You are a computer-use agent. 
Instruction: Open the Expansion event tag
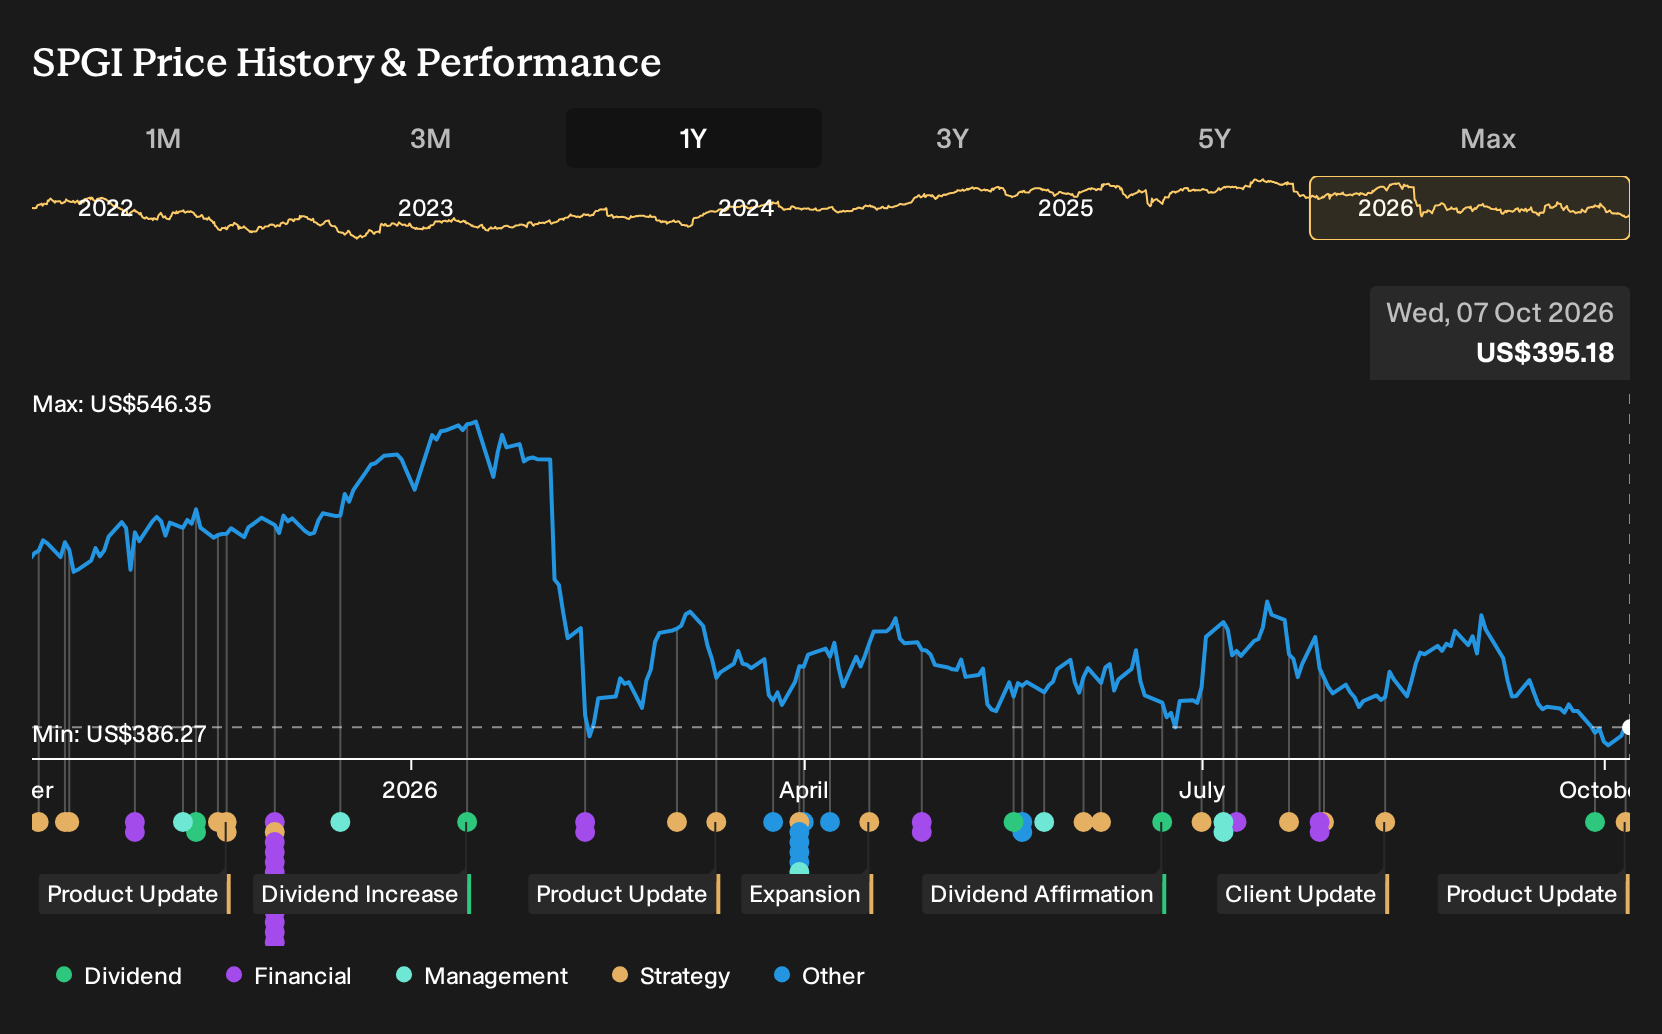click(x=807, y=894)
